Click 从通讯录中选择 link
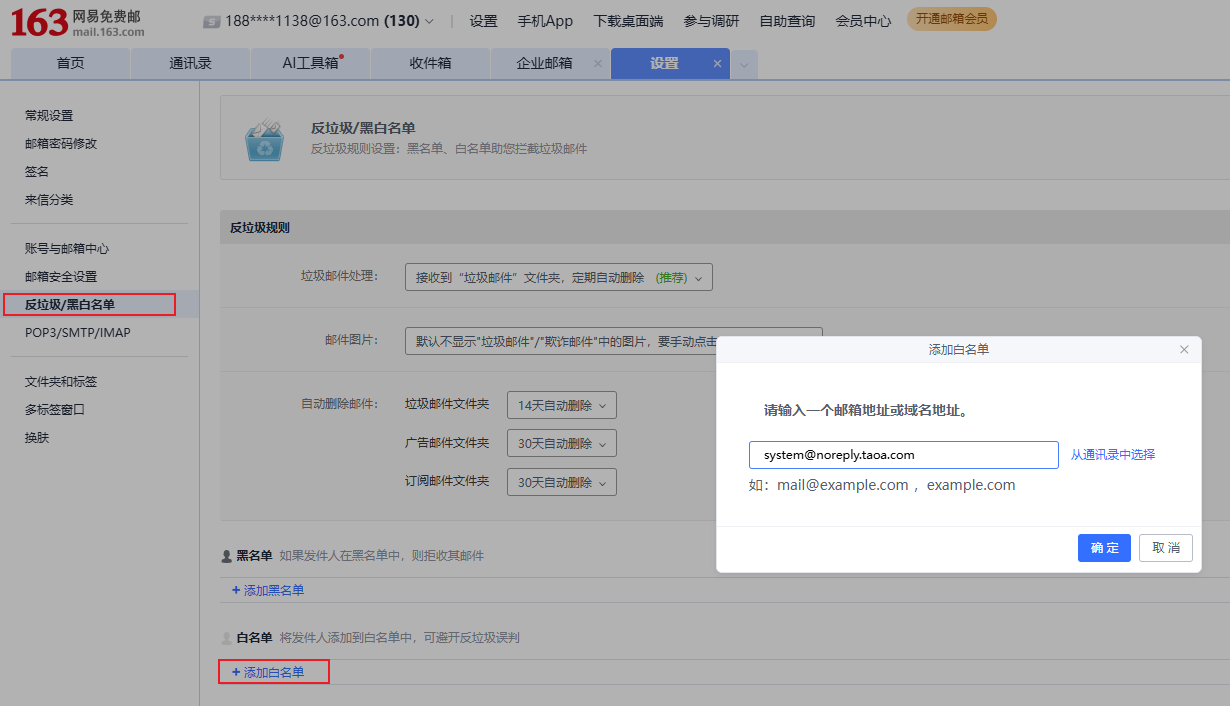1230x706 pixels. [1112, 455]
